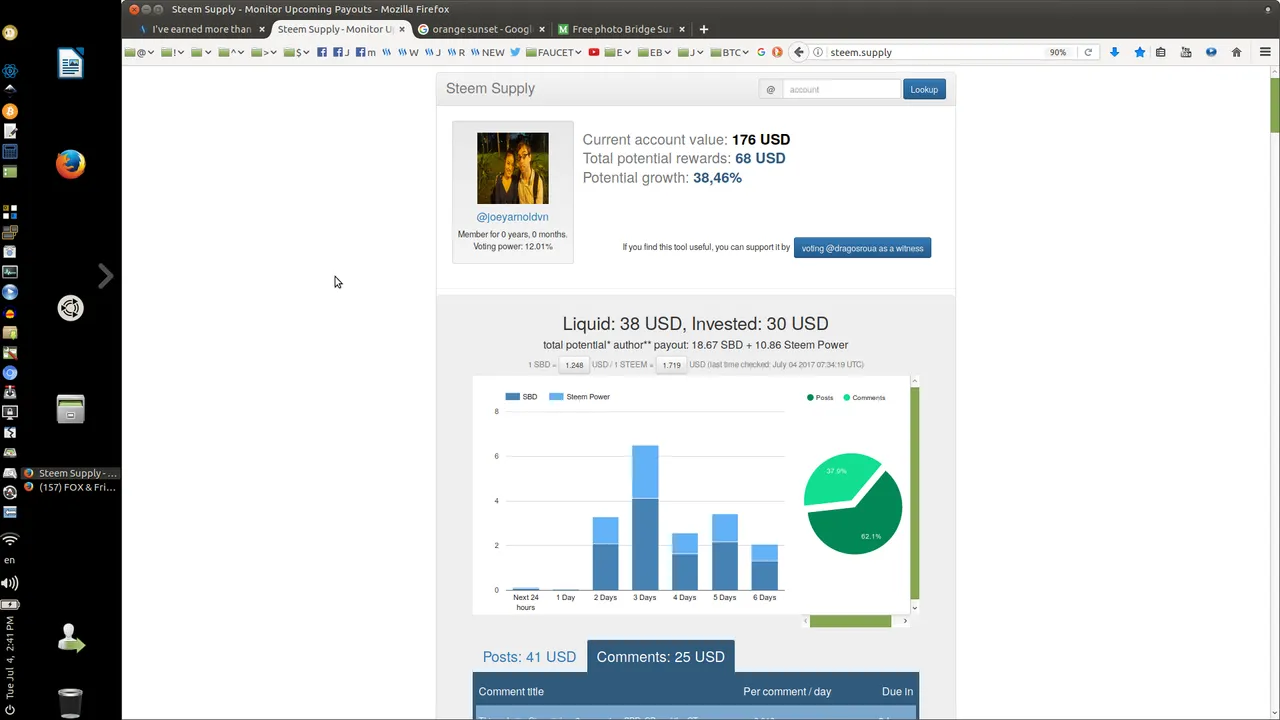Click the 62.1% dark green pie slice

pos(862,518)
